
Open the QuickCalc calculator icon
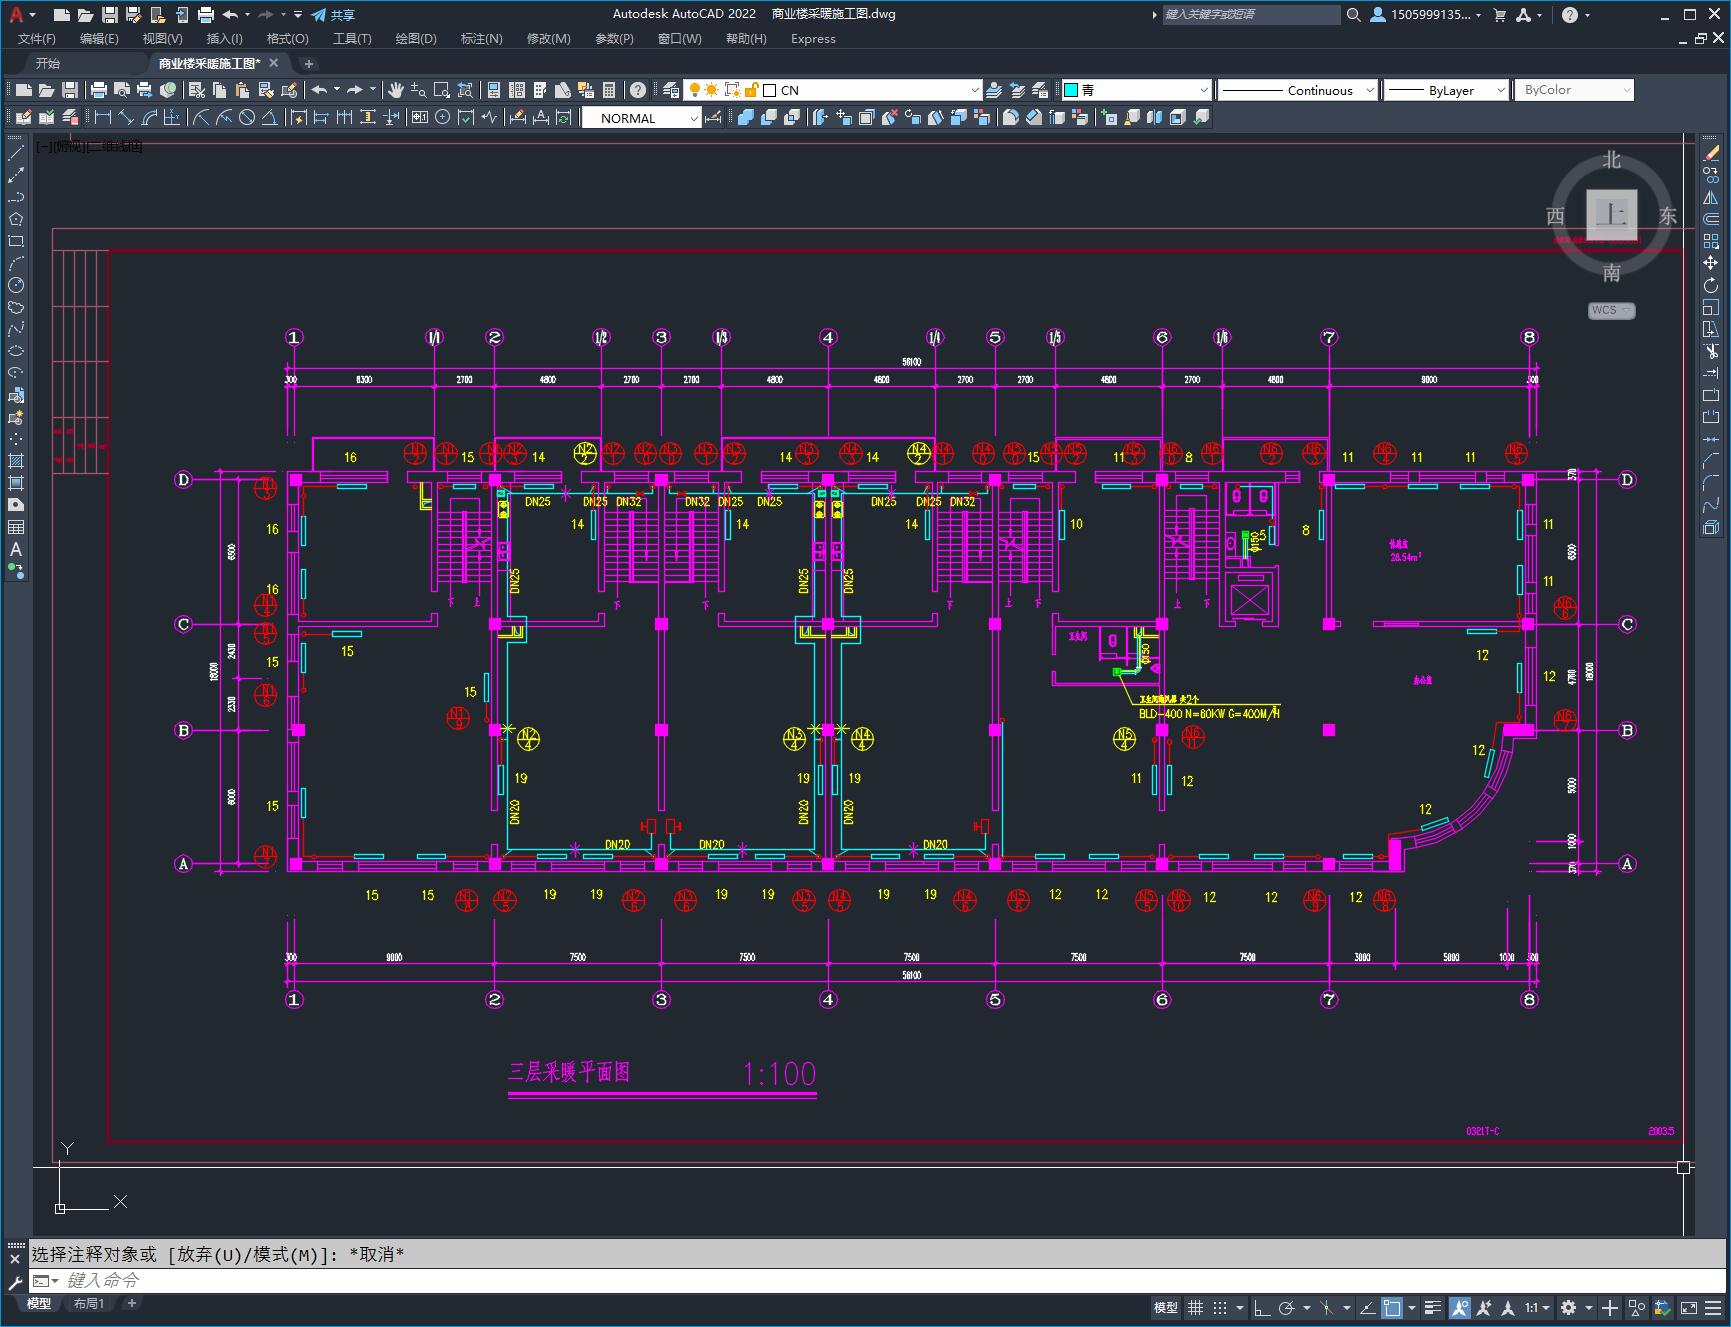(x=609, y=90)
